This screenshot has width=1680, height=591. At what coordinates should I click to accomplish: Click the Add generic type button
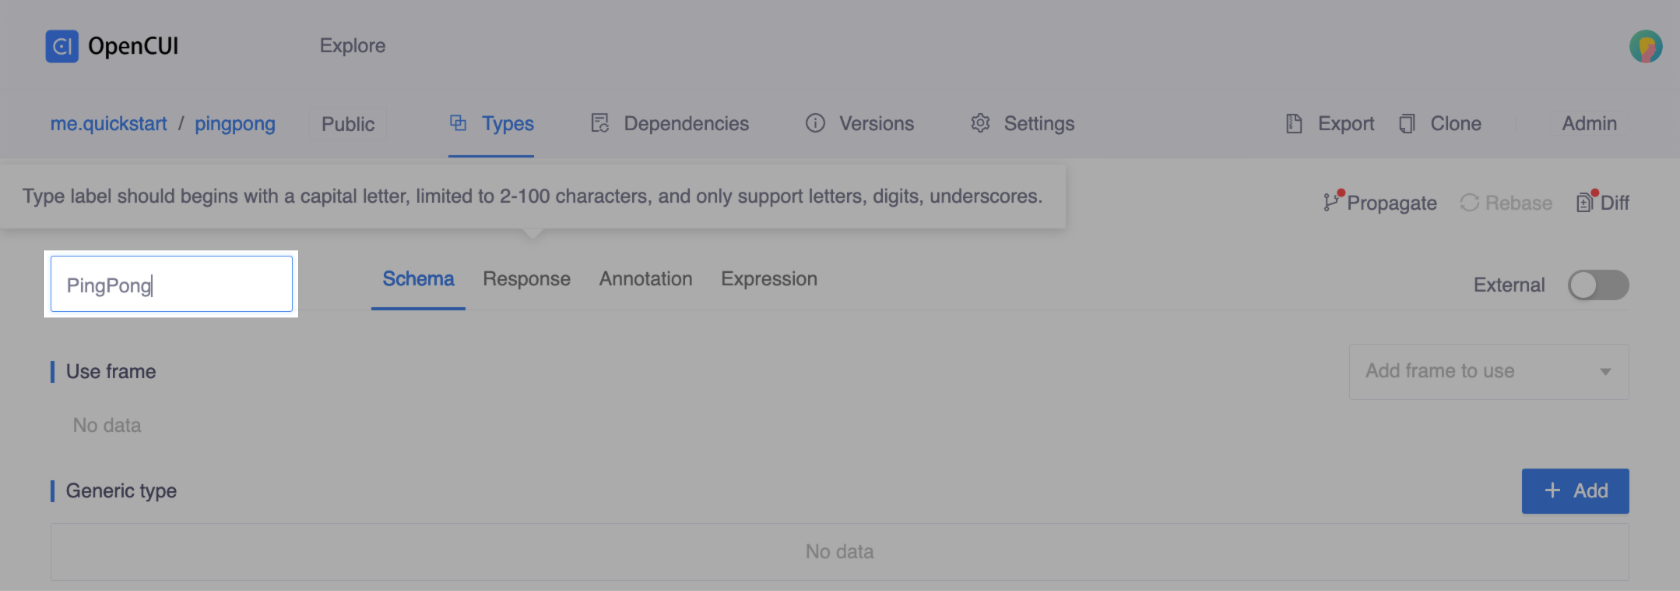pyautogui.click(x=1575, y=491)
